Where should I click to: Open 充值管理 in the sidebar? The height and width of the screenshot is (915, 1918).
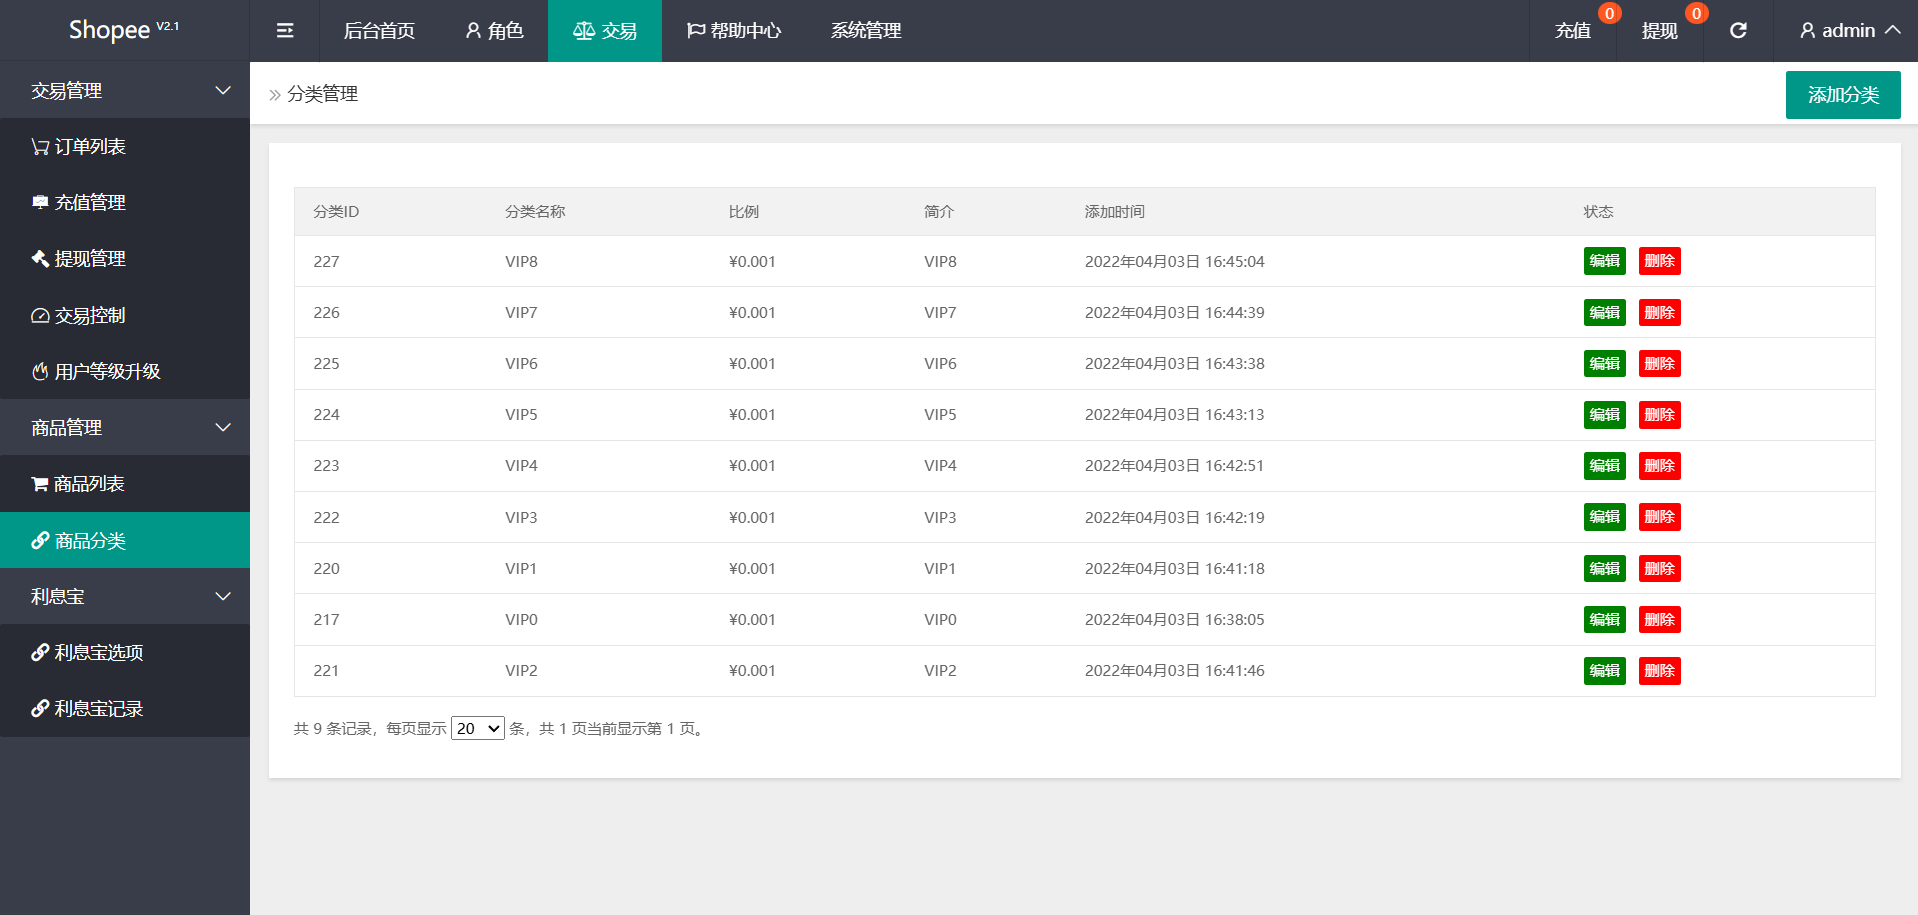(x=125, y=203)
